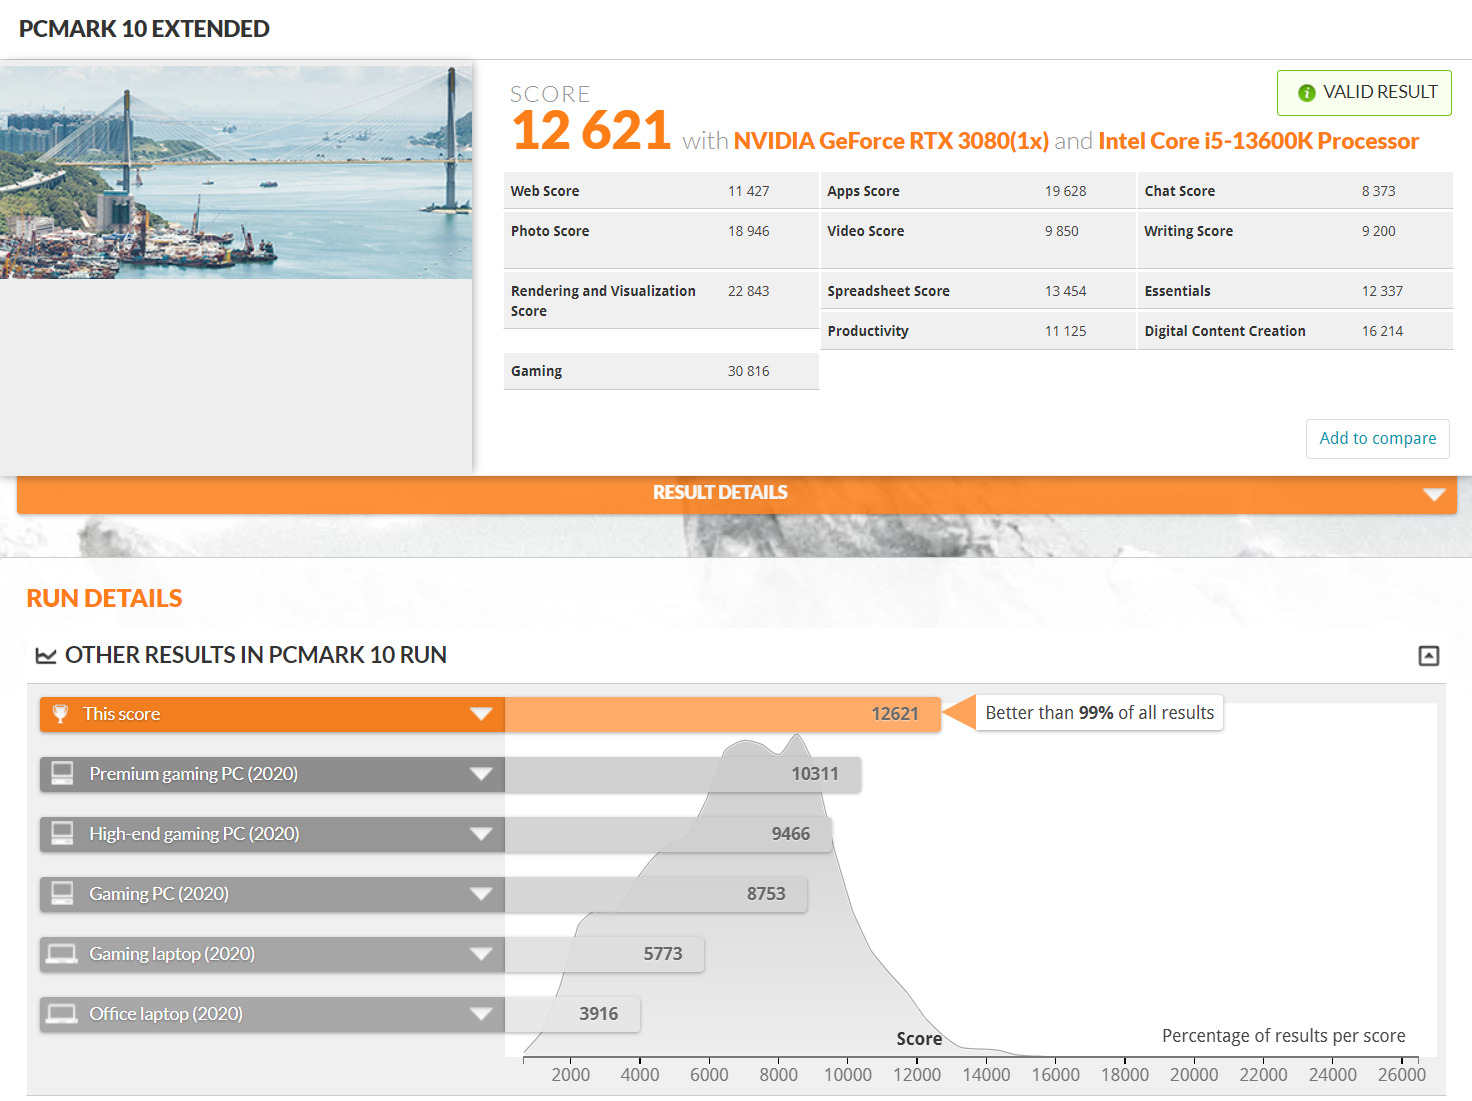Click the chart icon beside Other Results heading

[x=46, y=656]
